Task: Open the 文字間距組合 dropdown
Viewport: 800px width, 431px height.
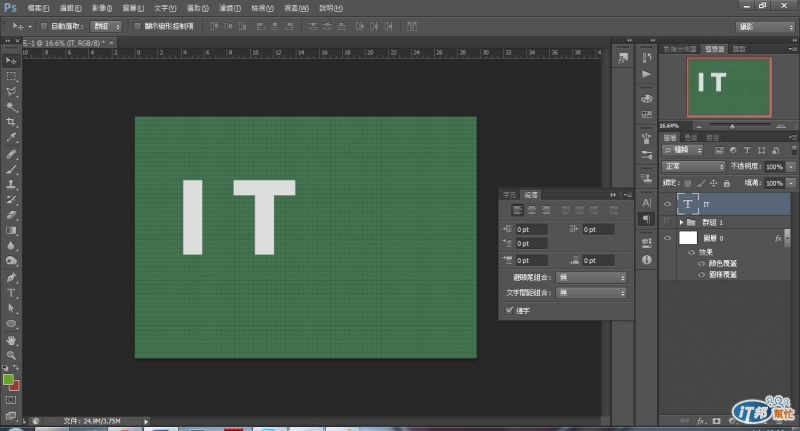Action: [x=591, y=292]
